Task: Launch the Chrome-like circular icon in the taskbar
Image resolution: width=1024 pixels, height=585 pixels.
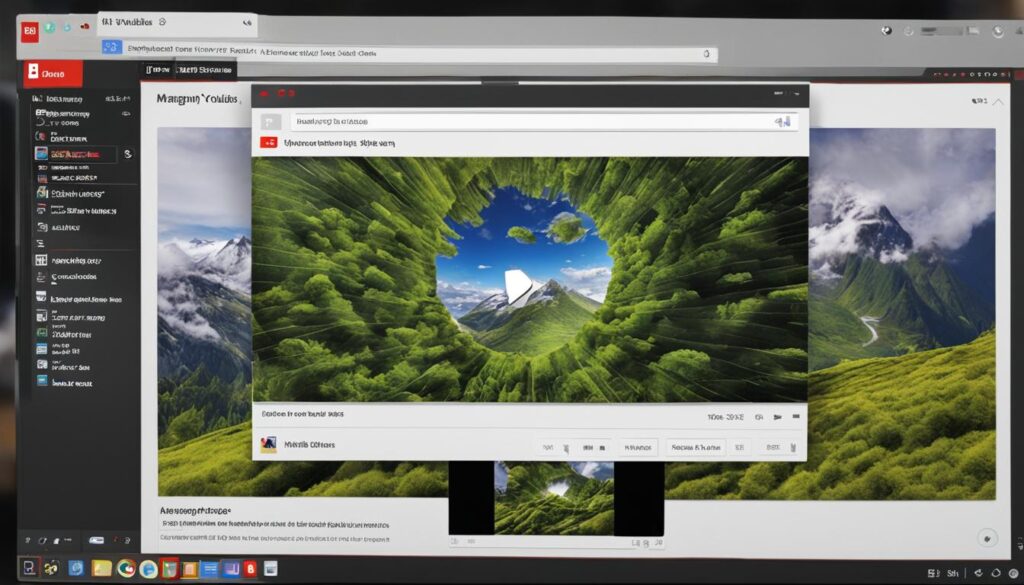Action: (x=127, y=568)
